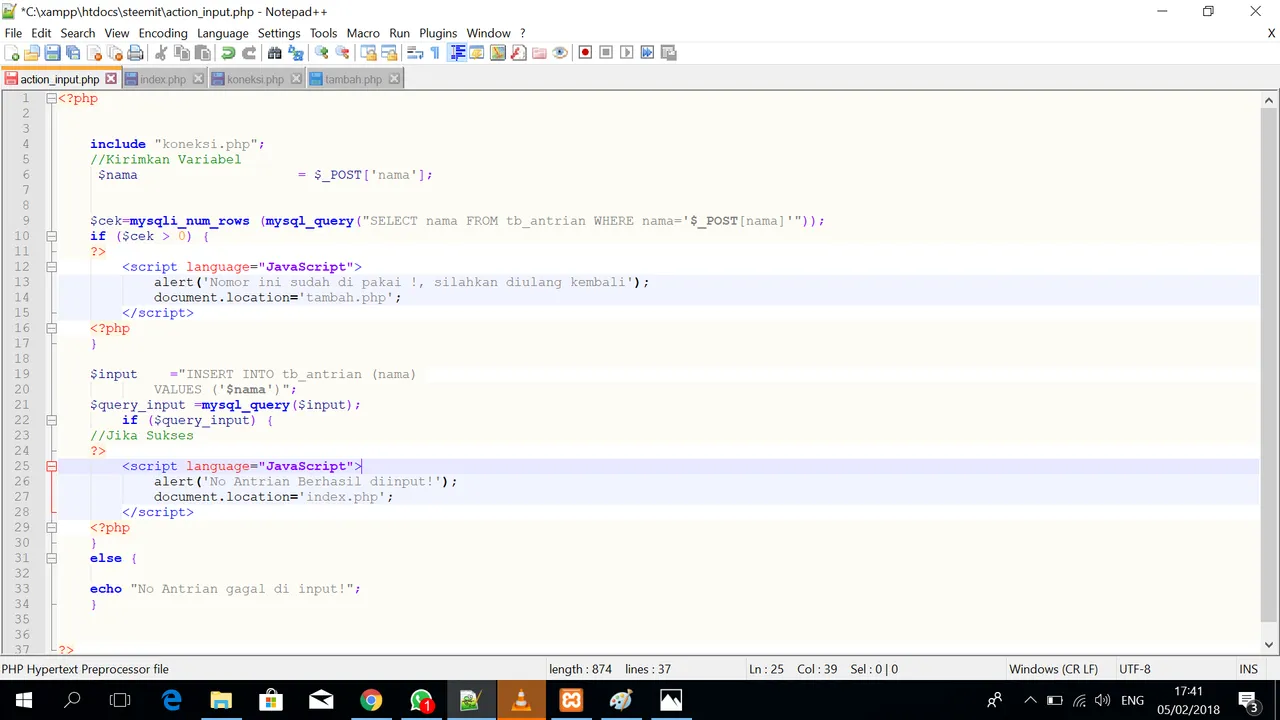This screenshot has width=1280, height=720.
Task: Toggle Word Wrap in the toolbar
Action: click(x=415, y=53)
